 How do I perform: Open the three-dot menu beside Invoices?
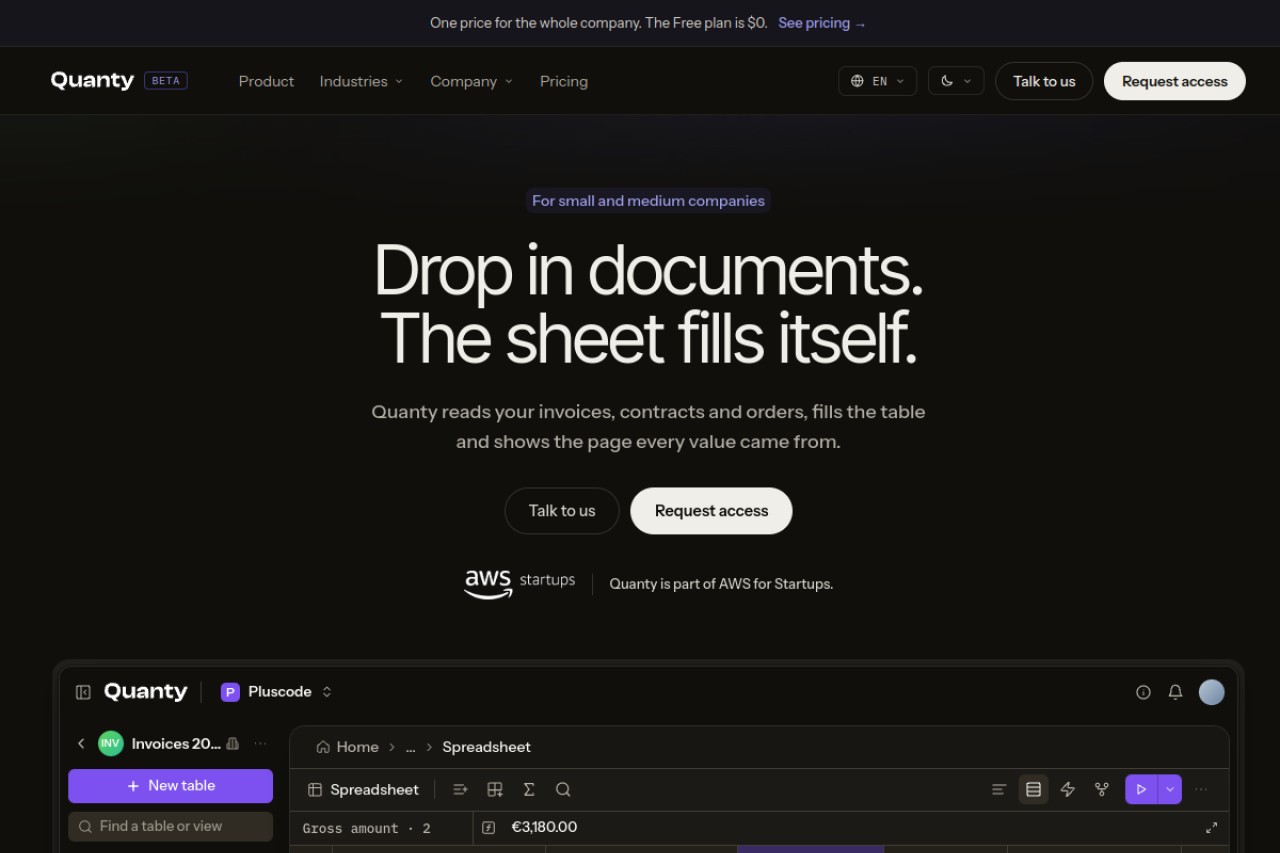pyautogui.click(x=260, y=744)
